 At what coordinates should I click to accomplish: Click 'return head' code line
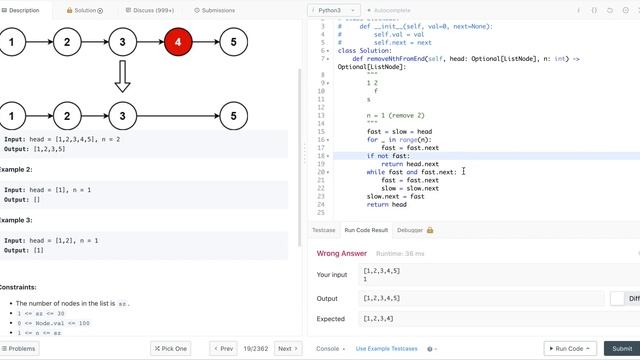tap(387, 204)
